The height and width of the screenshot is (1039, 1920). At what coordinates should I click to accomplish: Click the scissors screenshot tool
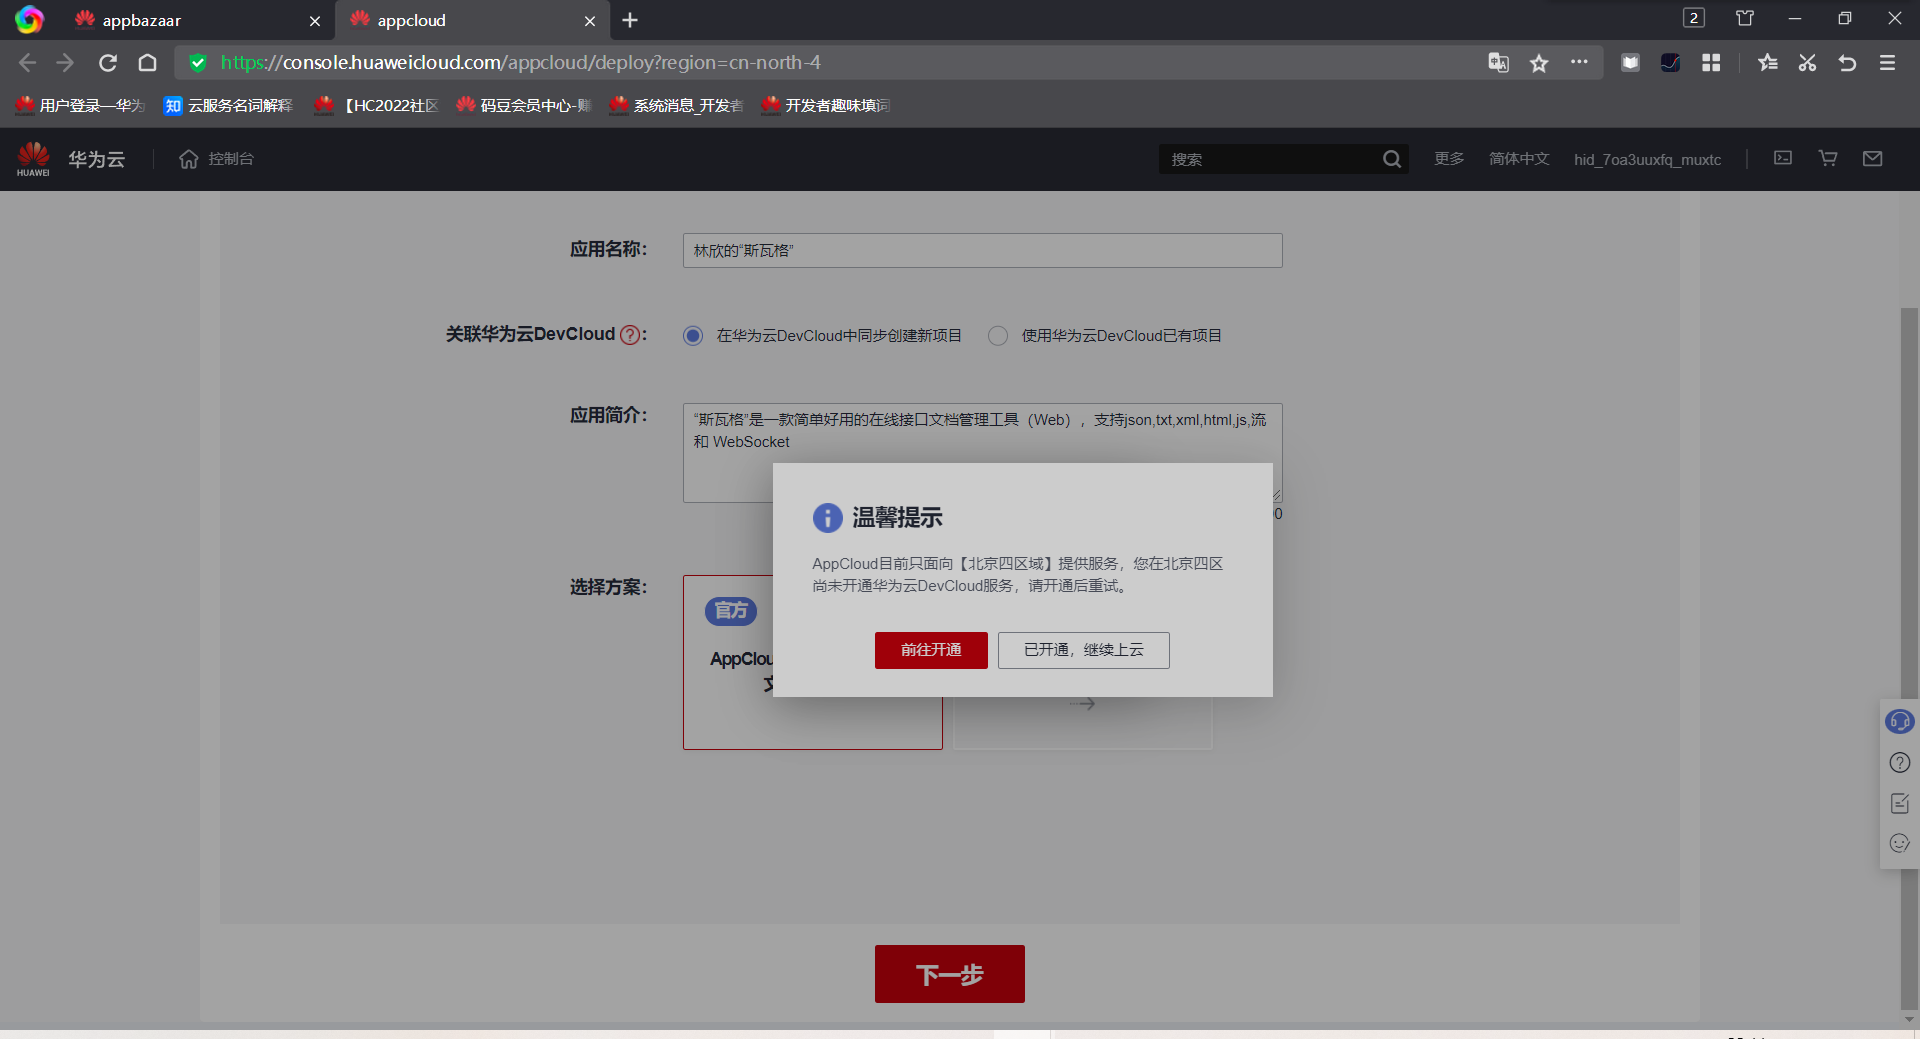(x=1807, y=63)
